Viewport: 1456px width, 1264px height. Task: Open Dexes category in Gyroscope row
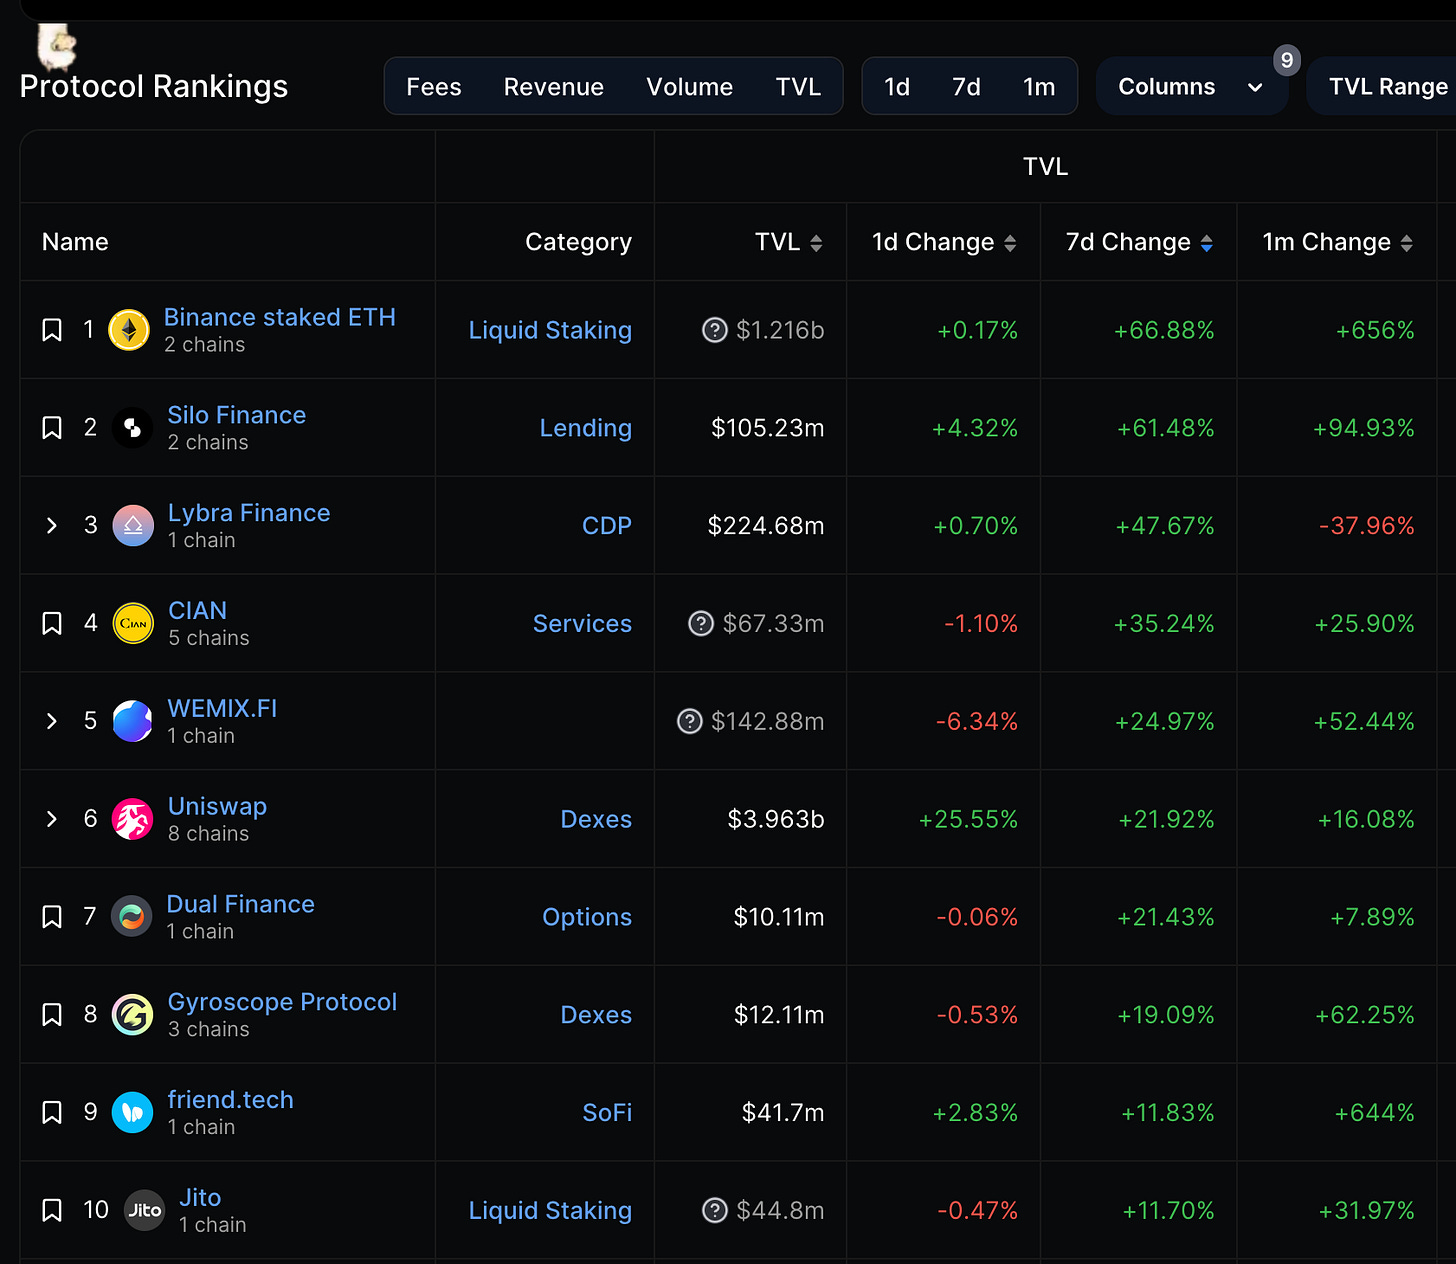596,1015
